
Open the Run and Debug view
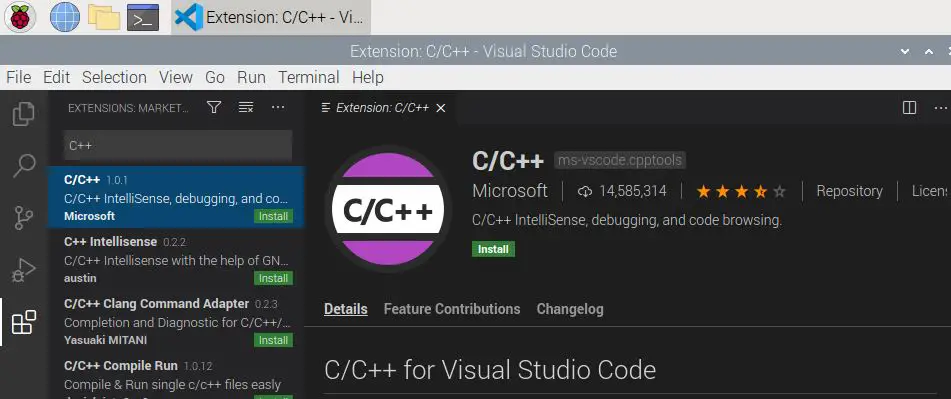24,270
